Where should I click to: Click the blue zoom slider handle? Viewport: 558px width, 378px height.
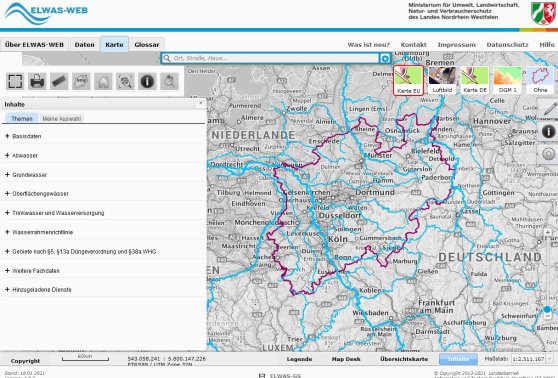coord(547,310)
